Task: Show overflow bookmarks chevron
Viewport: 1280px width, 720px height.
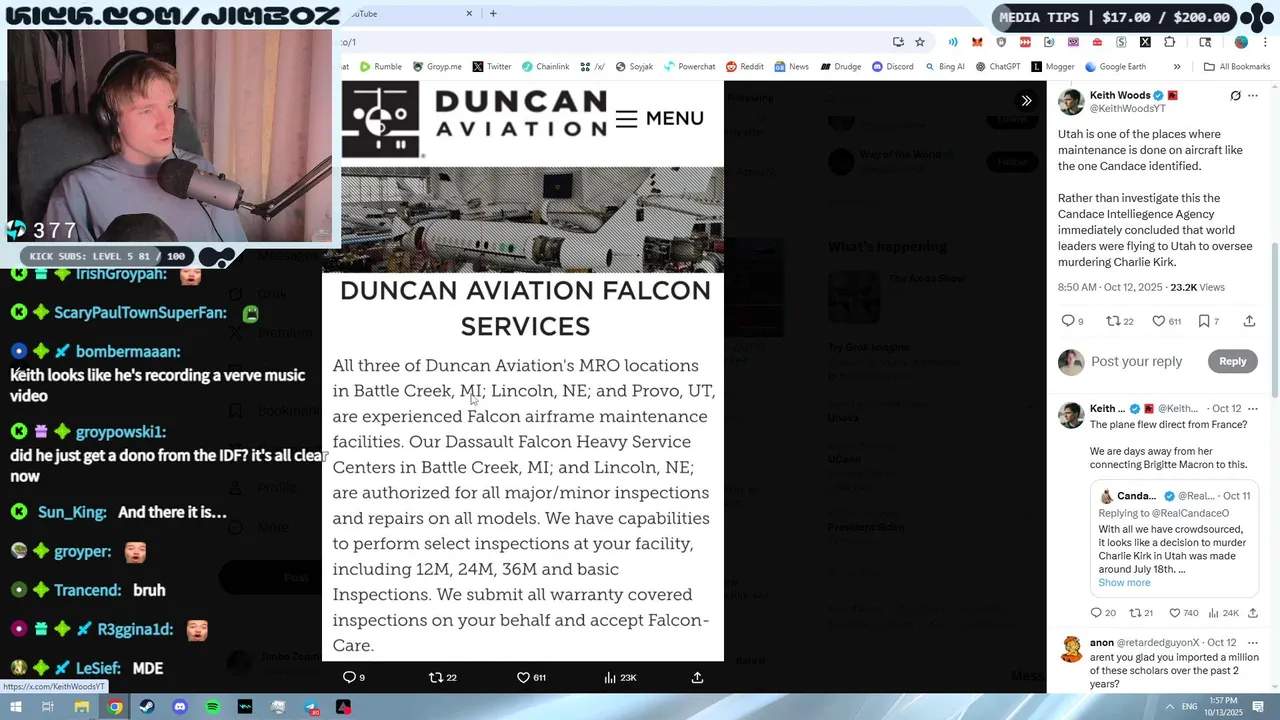Action: tap(1177, 67)
